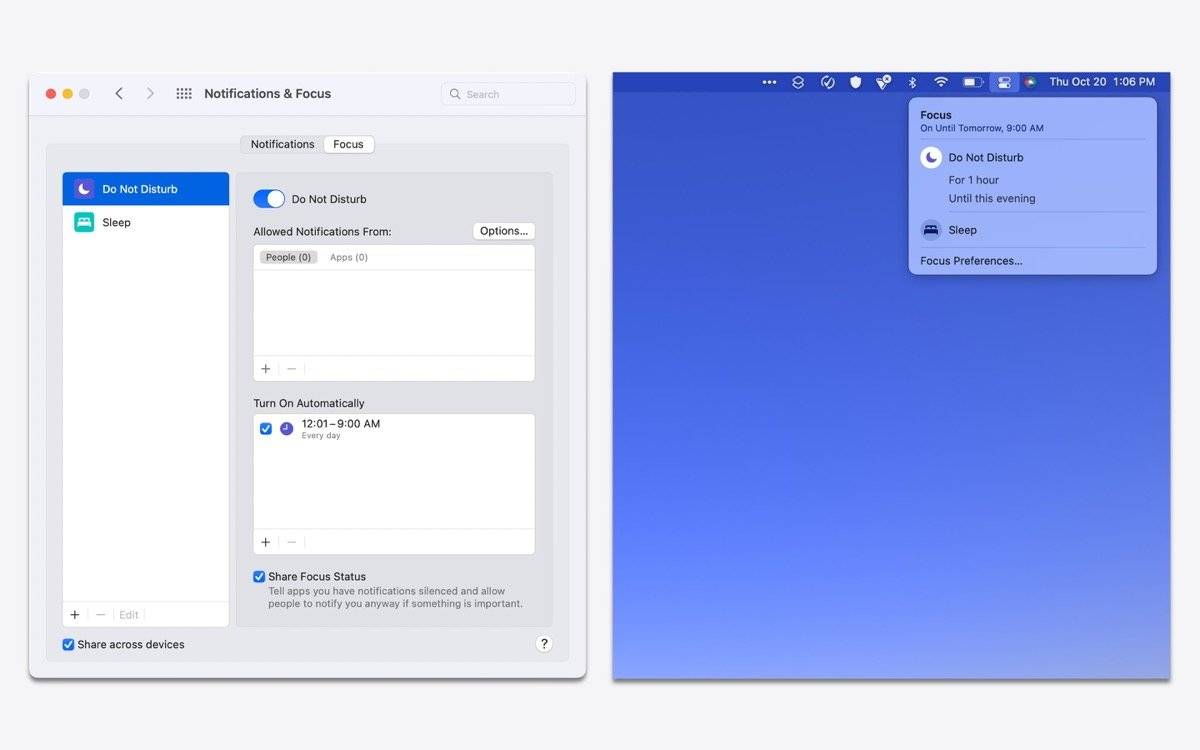Screen dimensions: 1200x750
Task: Click the help question mark button
Action: point(544,644)
